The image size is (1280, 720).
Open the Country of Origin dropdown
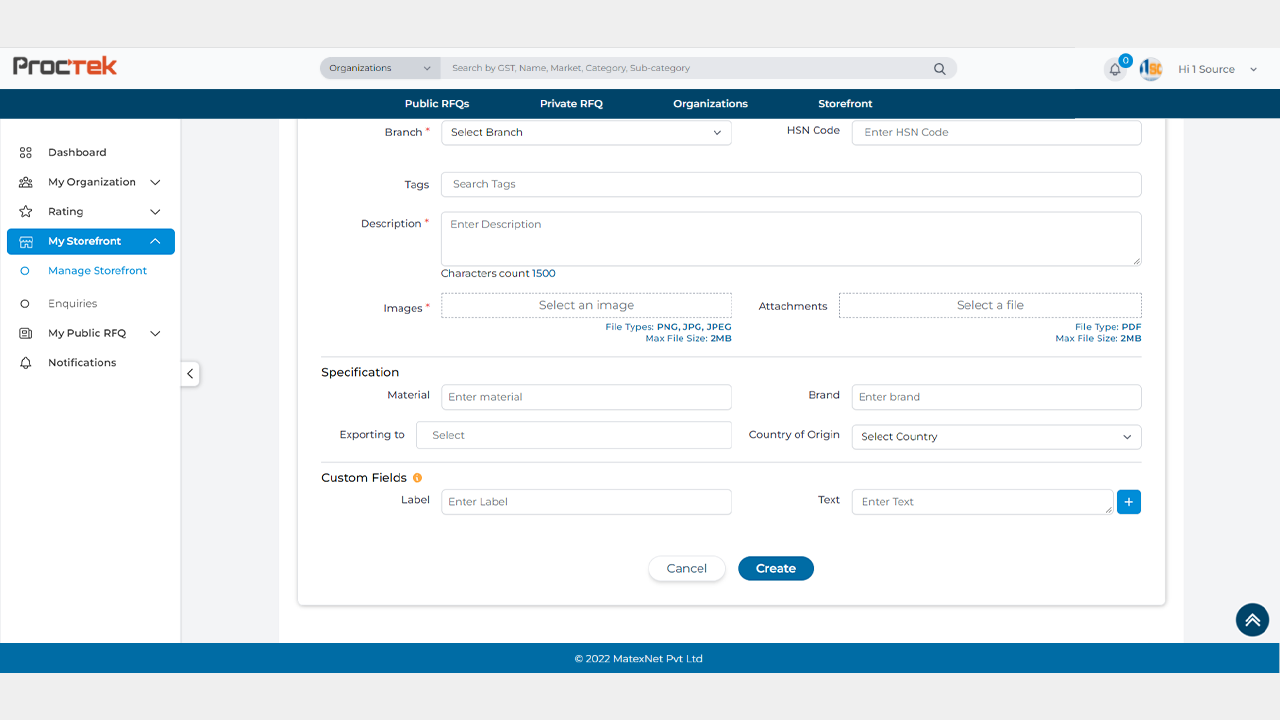pos(996,437)
